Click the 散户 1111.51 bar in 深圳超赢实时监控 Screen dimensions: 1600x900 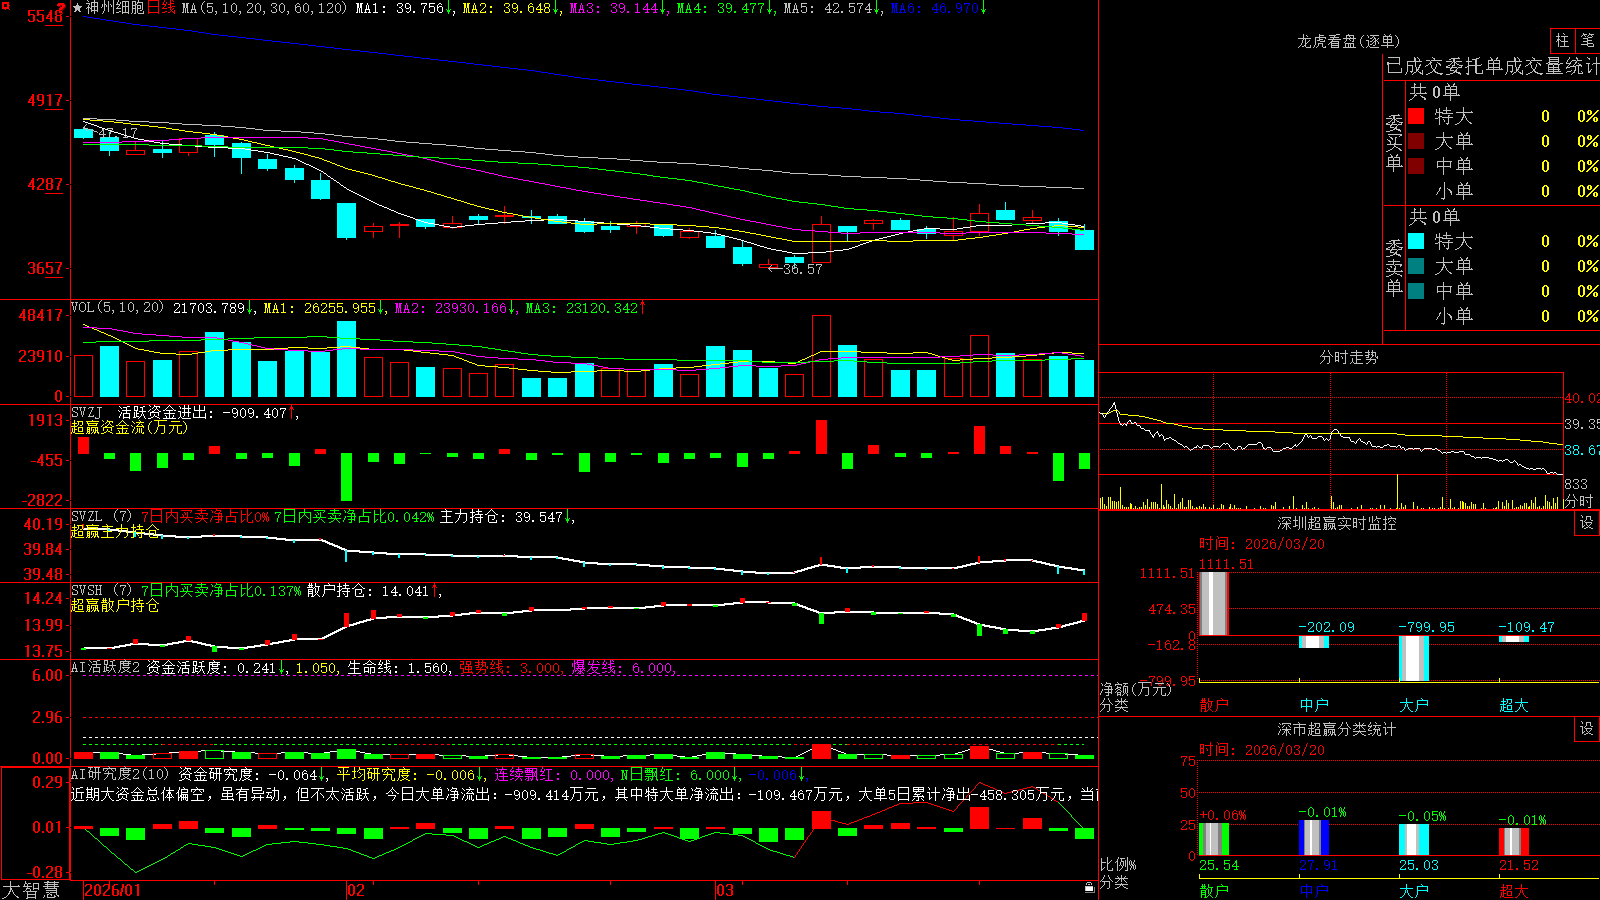[1214, 603]
